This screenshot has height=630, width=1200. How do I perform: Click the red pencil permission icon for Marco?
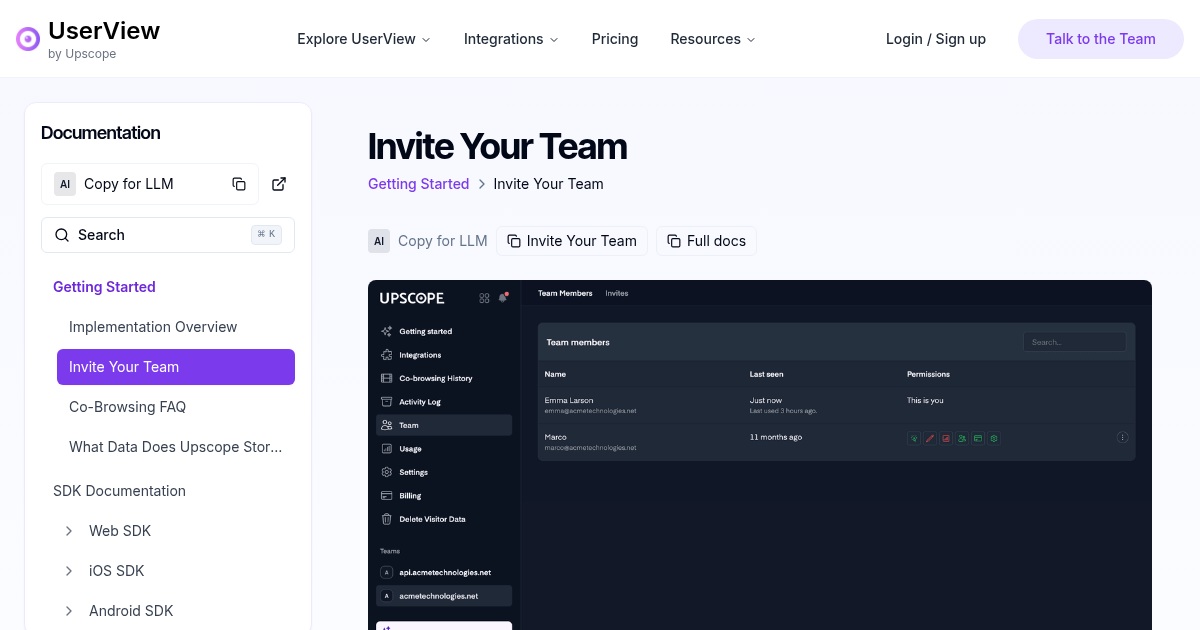930,438
